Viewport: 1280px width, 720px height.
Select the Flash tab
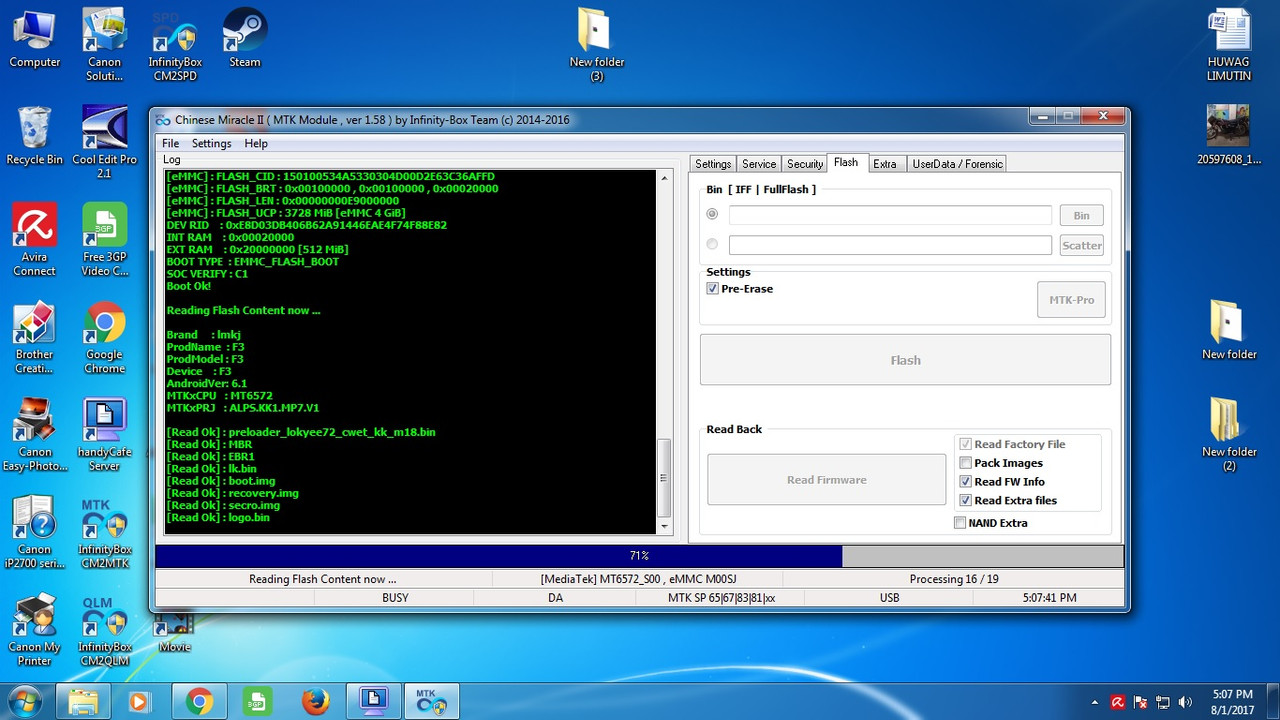tap(846, 162)
